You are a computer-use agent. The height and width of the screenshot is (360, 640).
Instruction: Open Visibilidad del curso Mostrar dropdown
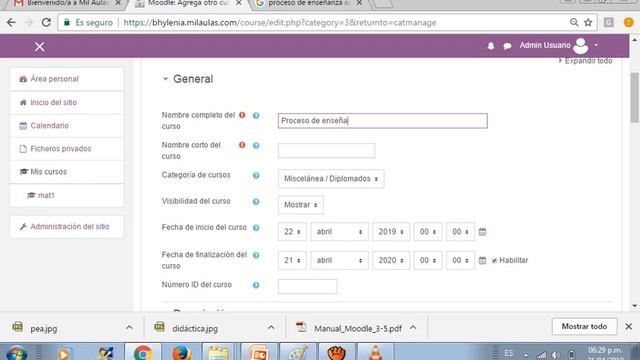301,205
